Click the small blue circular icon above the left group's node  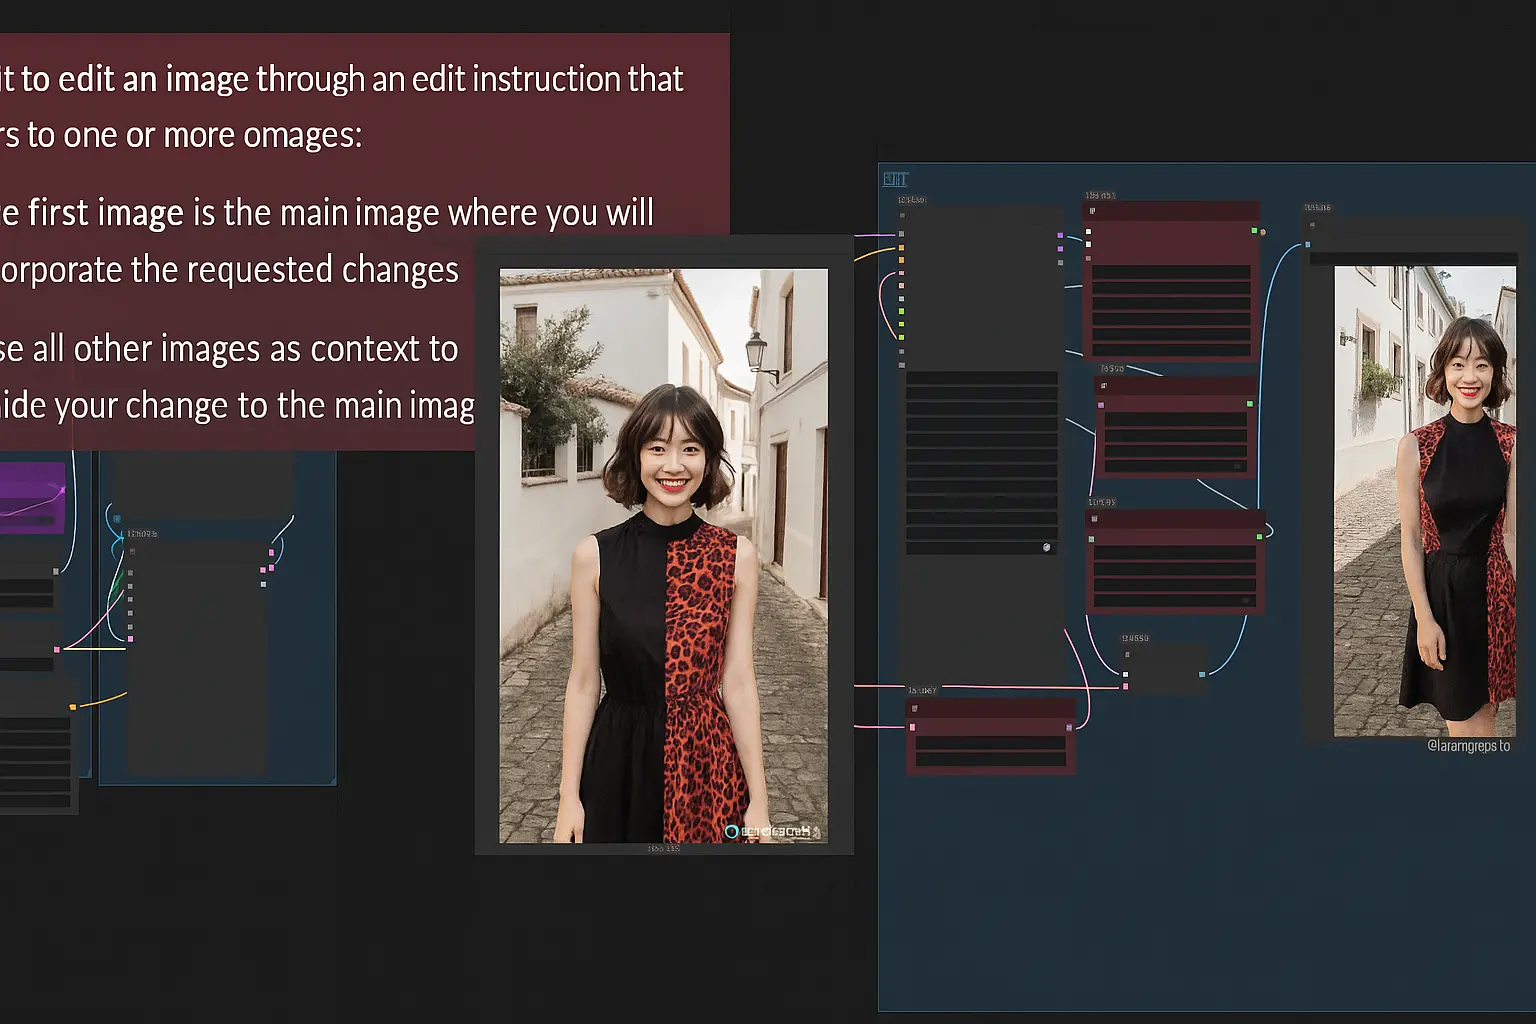pos(117,519)
